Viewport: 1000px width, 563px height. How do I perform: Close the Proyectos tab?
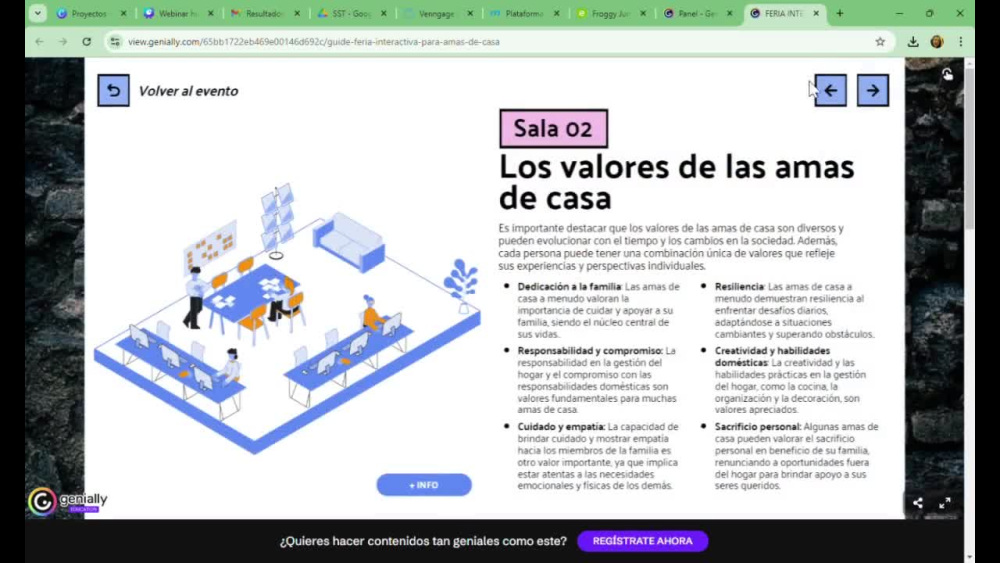point(124,13)
